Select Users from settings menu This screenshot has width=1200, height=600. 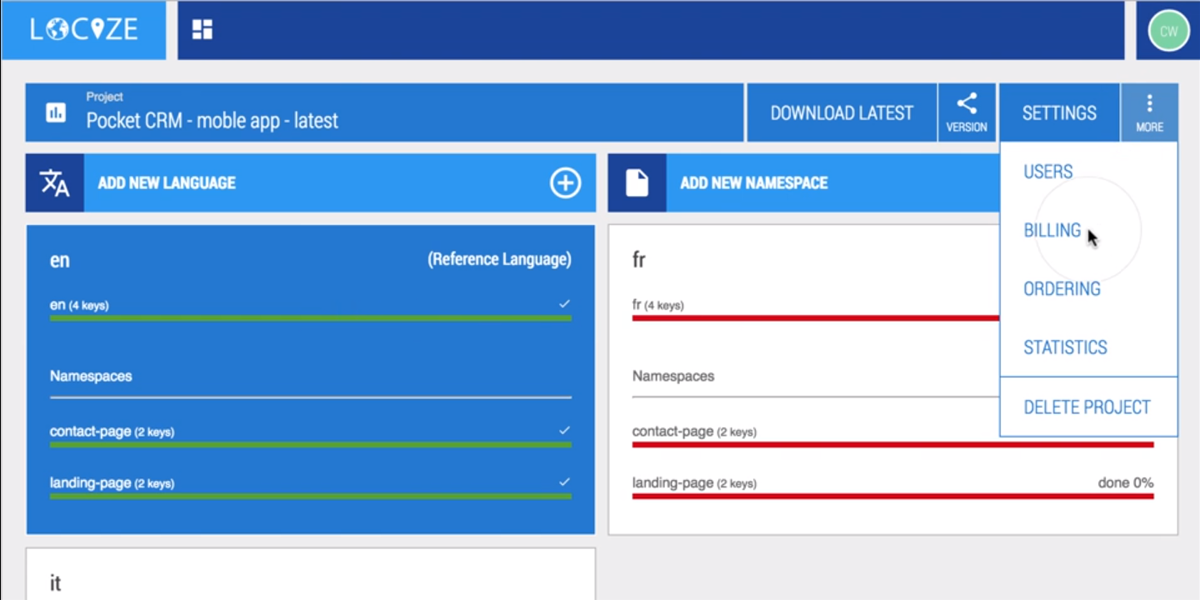coord(1048,172)
